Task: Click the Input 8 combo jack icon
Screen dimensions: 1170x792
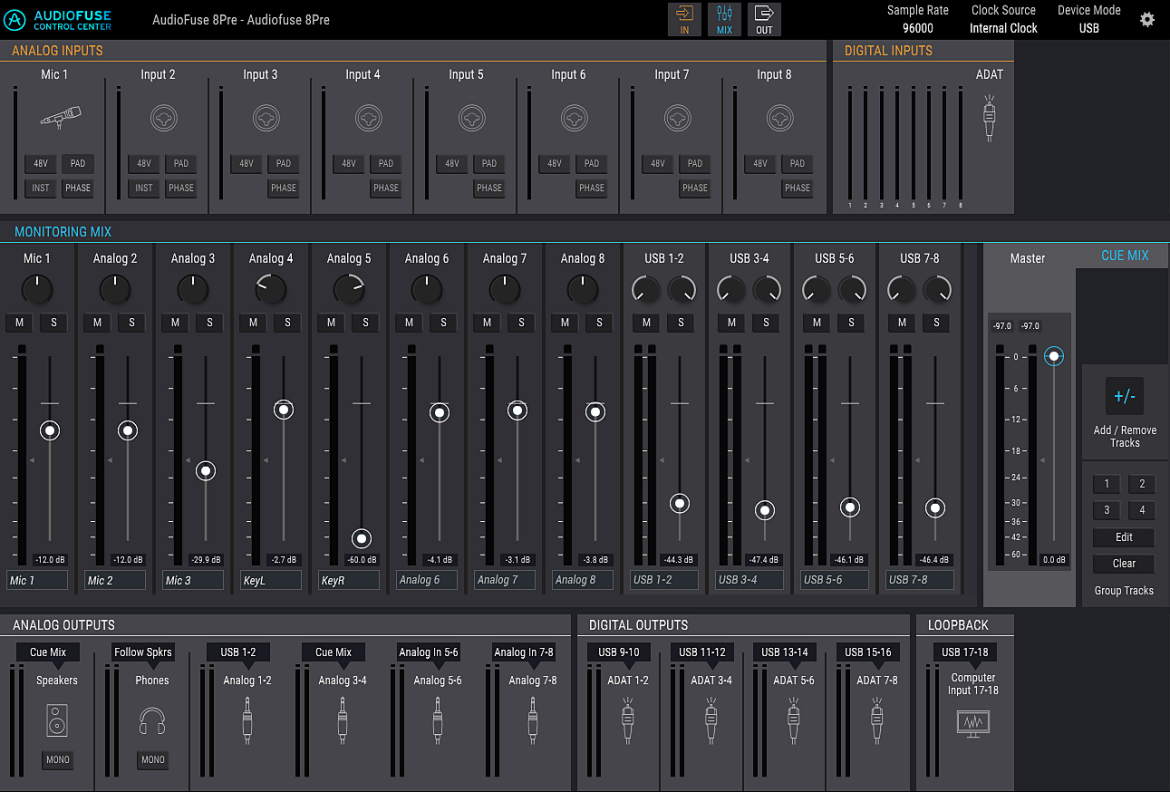Action: click(x=780, y=118)
